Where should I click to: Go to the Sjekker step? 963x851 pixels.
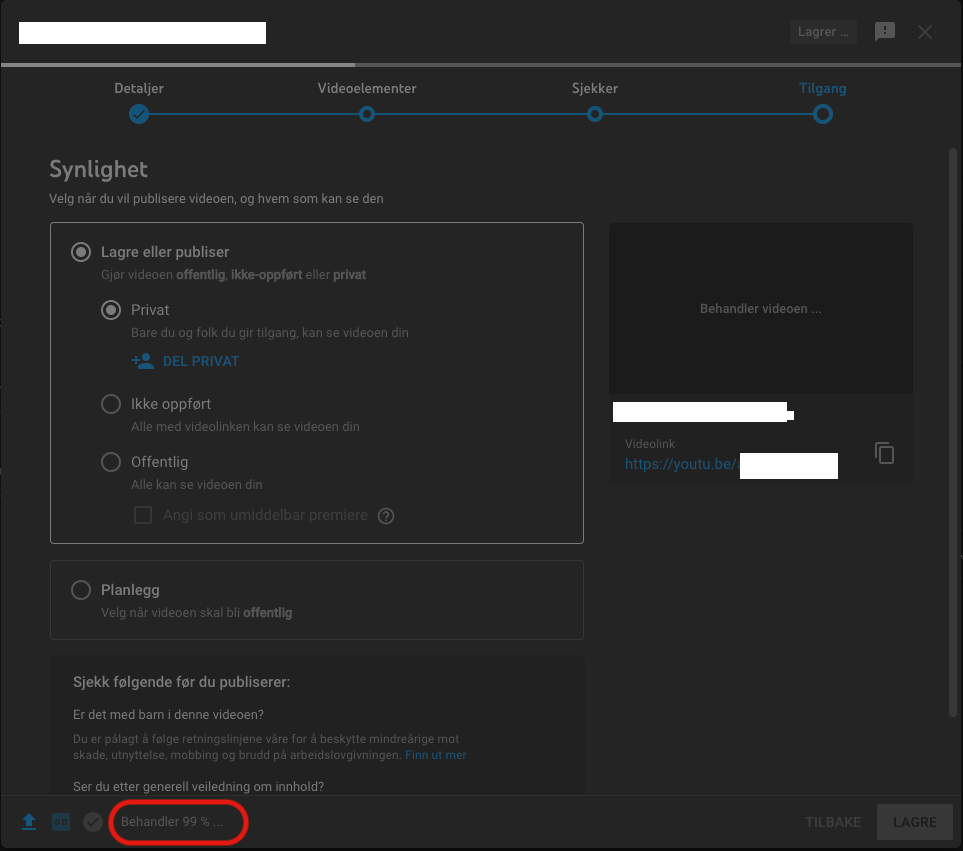[x=595, y=114]
